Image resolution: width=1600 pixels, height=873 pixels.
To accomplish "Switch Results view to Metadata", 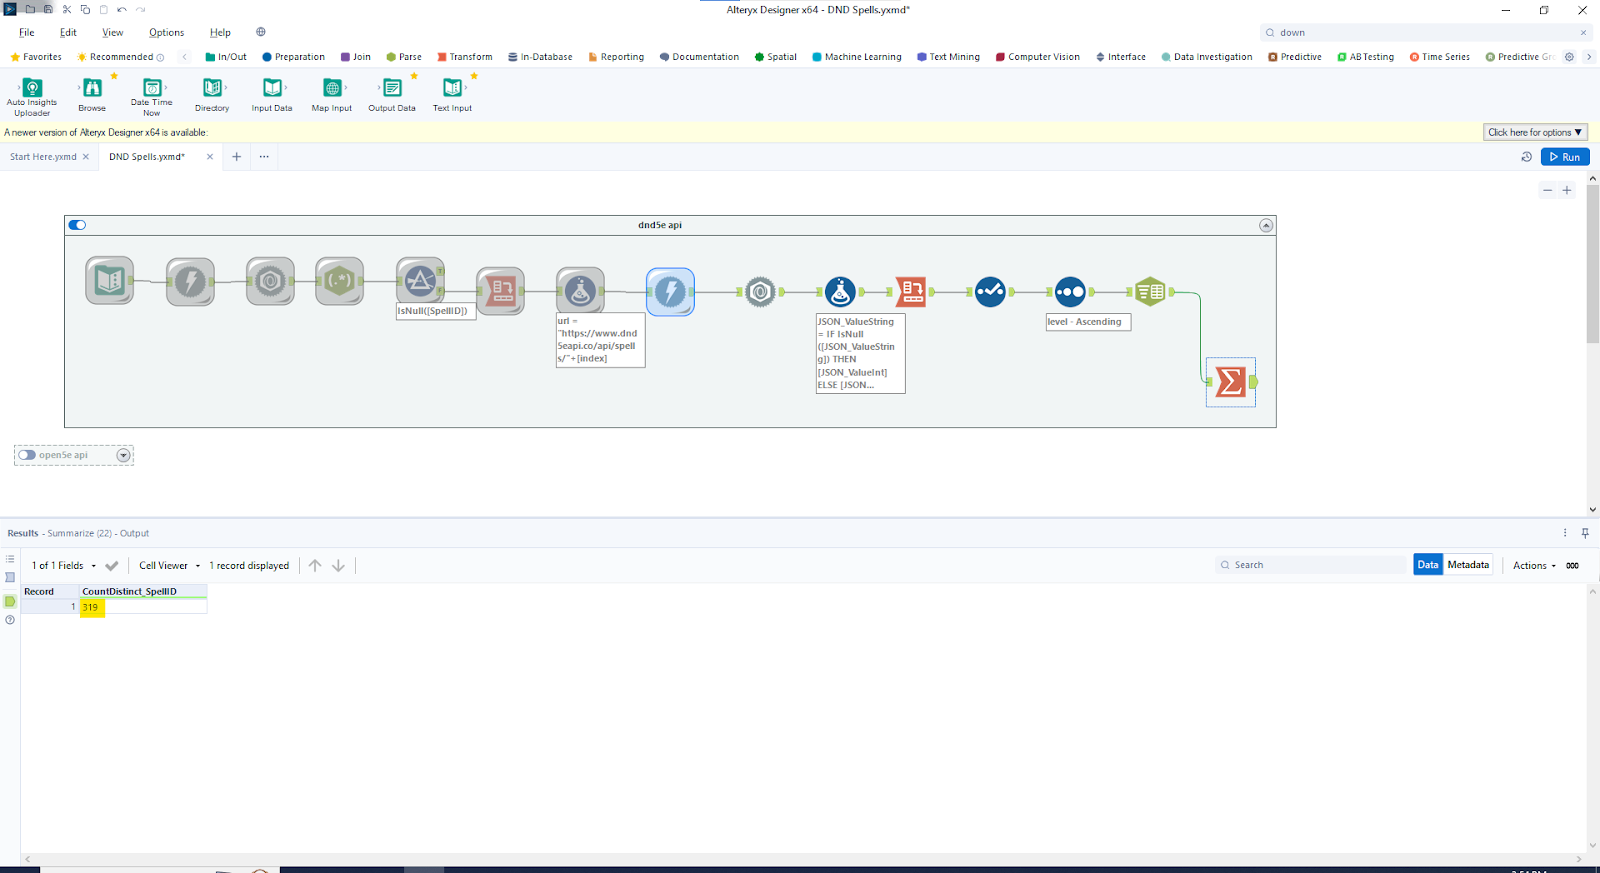I will [x=1468, y=565].
